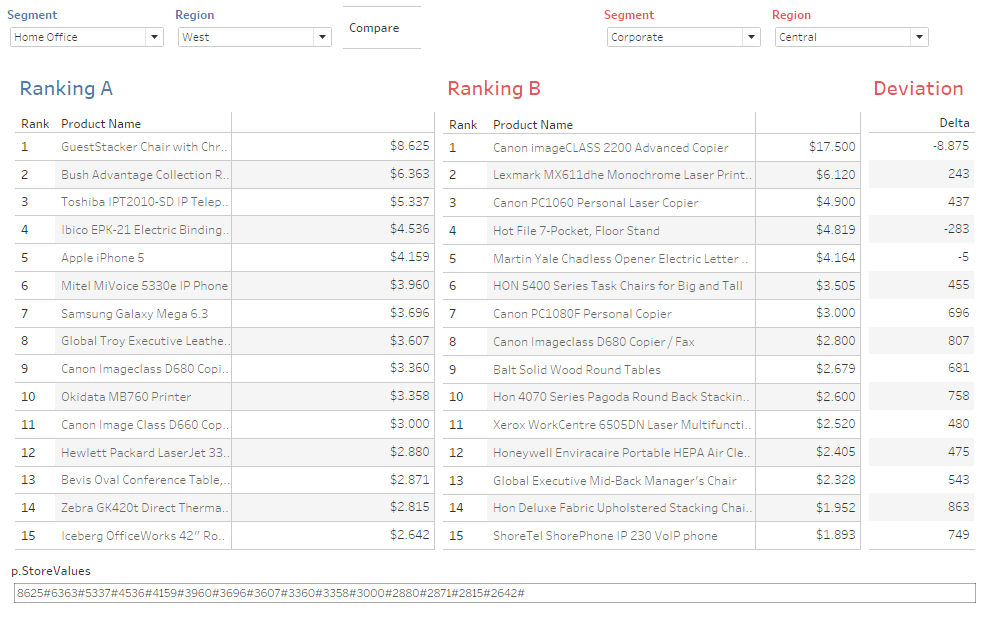Image resolution: width=982 pixels, height=617 pixels.
Task: Expand the West region dropdown
Action: [x=254, y=37]
